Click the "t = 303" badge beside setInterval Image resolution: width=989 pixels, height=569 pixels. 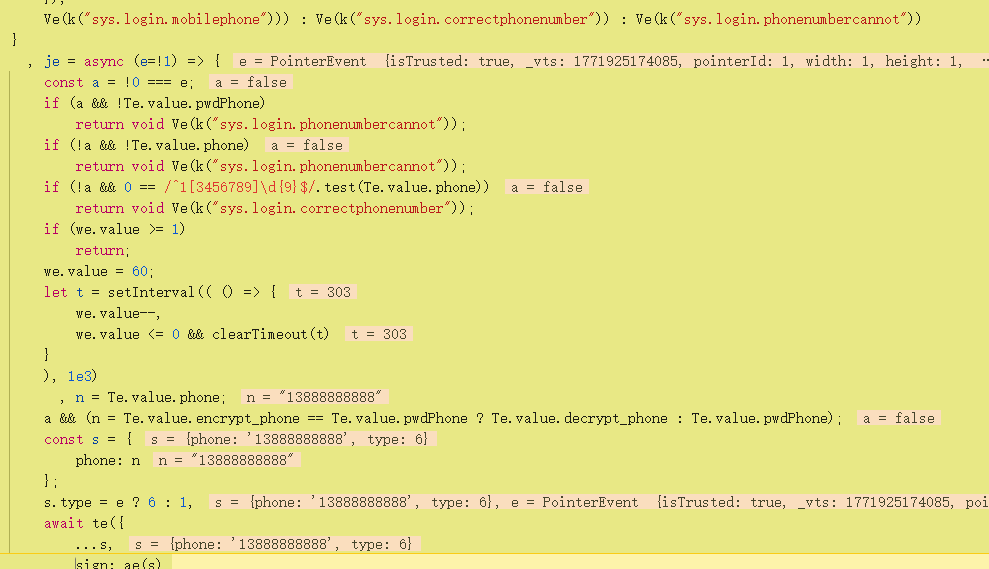[323, 292]
